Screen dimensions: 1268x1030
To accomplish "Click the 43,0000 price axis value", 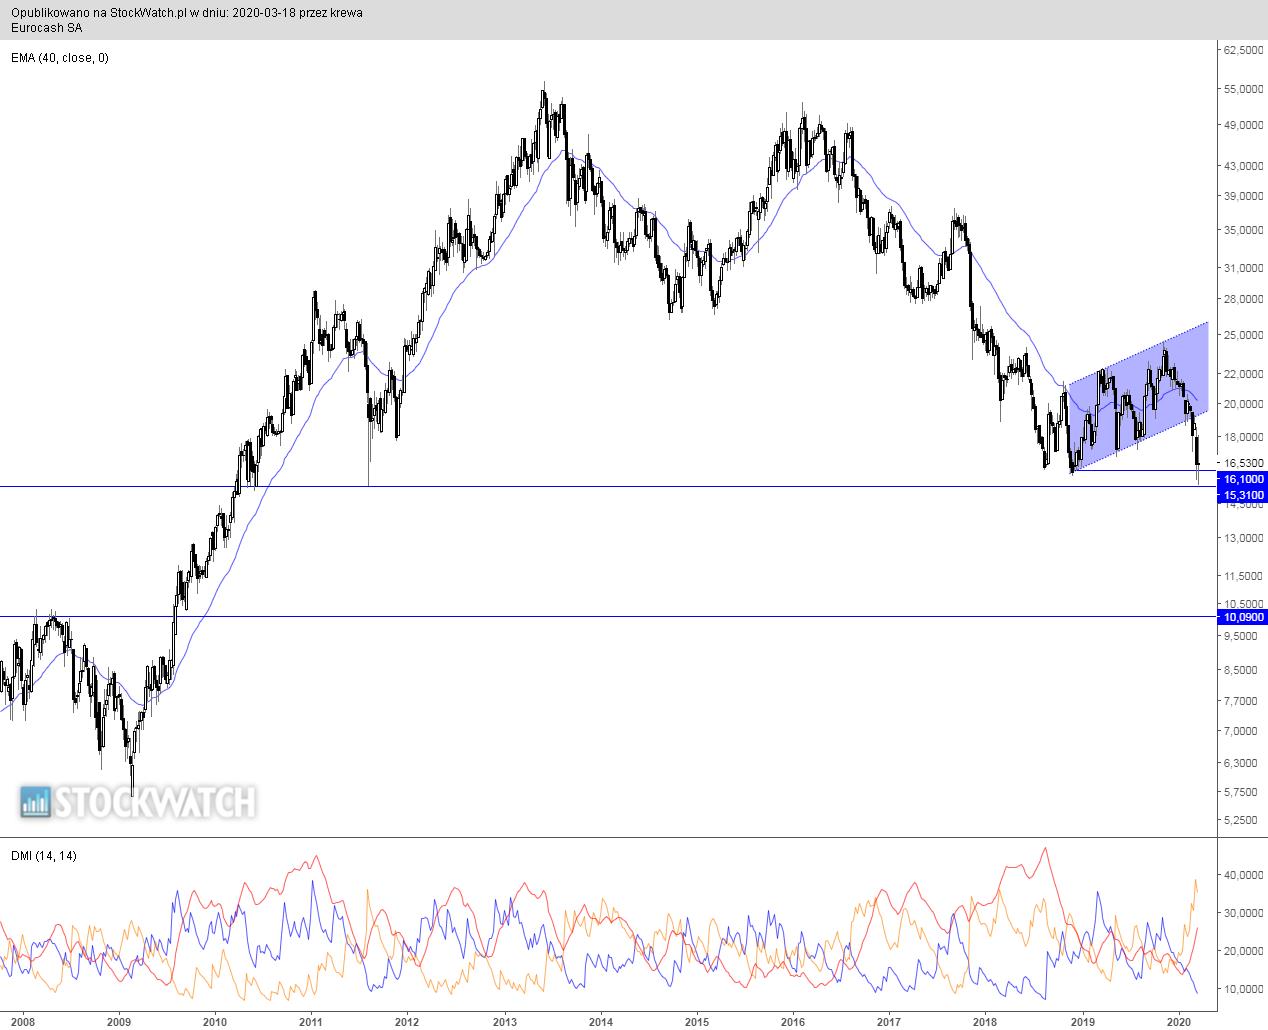I will pyautogui.click(x=1243, y=166).
